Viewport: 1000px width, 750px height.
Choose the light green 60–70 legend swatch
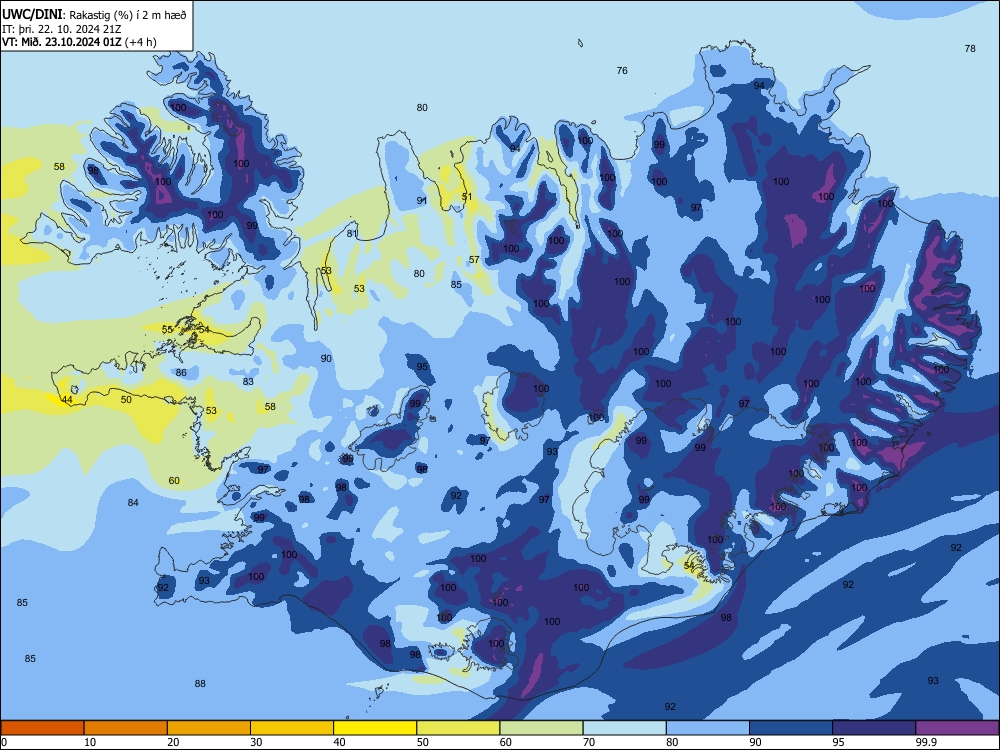[x=541, y=728]
